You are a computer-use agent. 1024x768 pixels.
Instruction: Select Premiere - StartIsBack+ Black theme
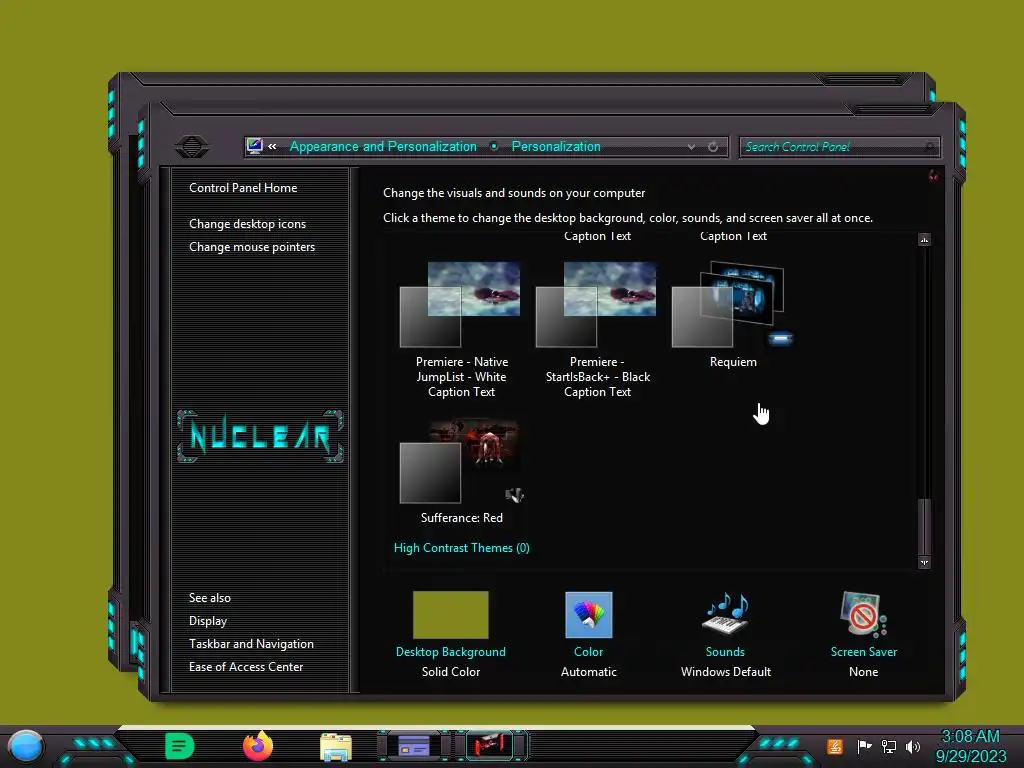pyautogui.click(x=597, y=330)
